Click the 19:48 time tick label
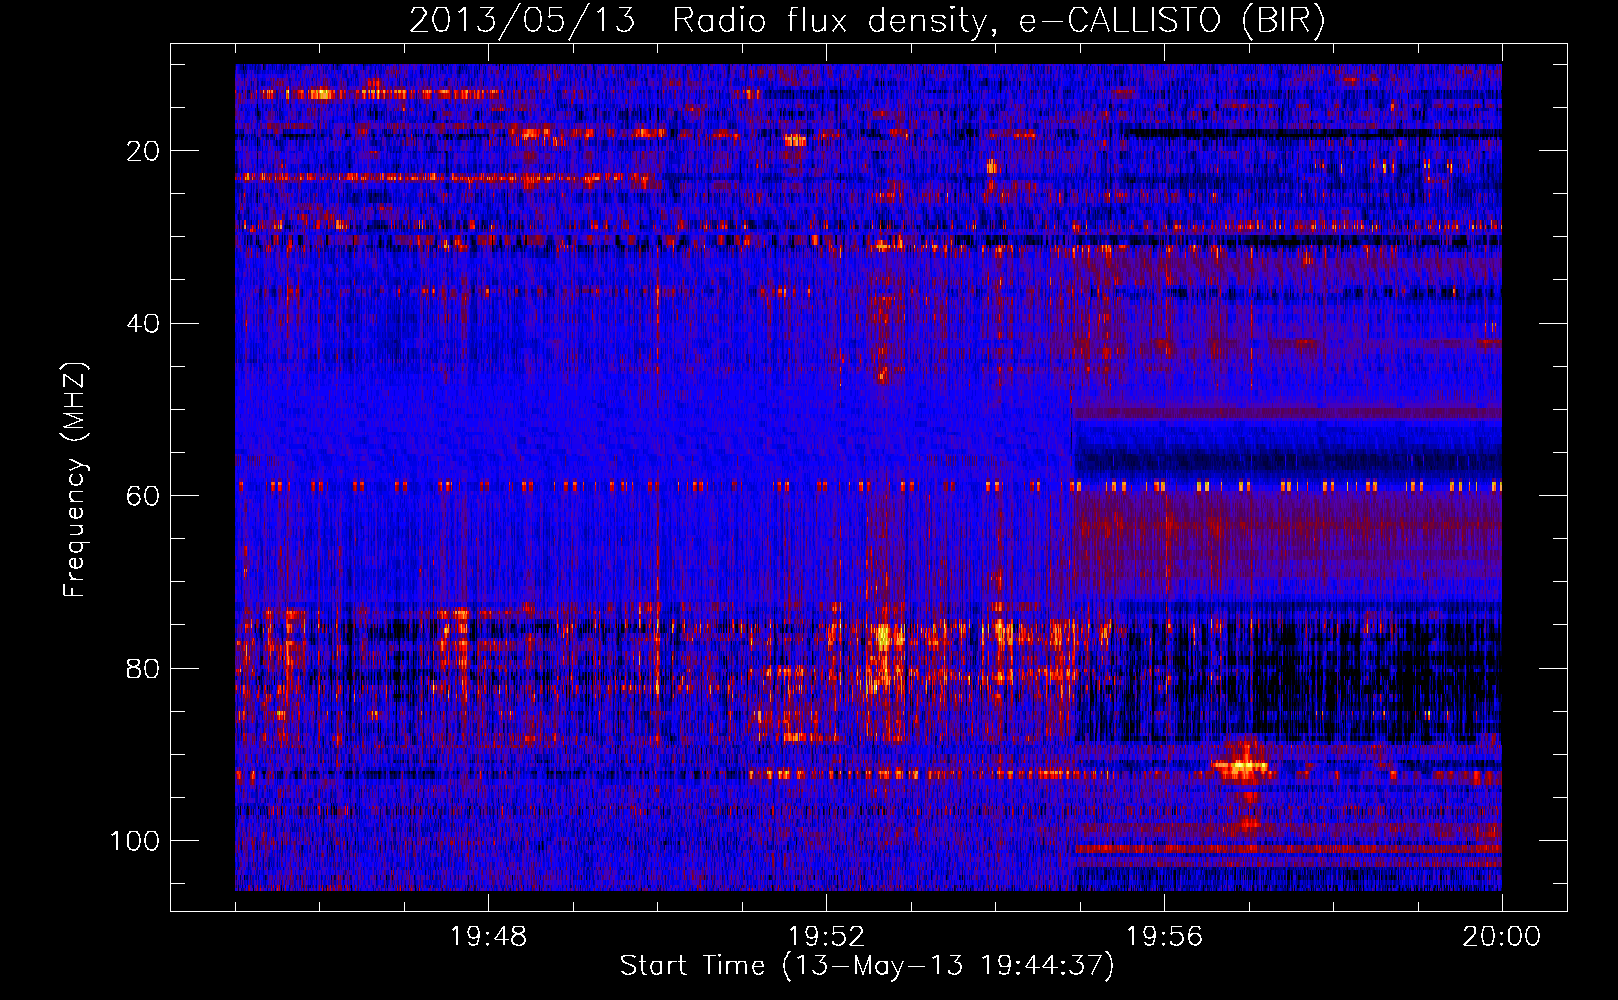 (x=488, y=937)
